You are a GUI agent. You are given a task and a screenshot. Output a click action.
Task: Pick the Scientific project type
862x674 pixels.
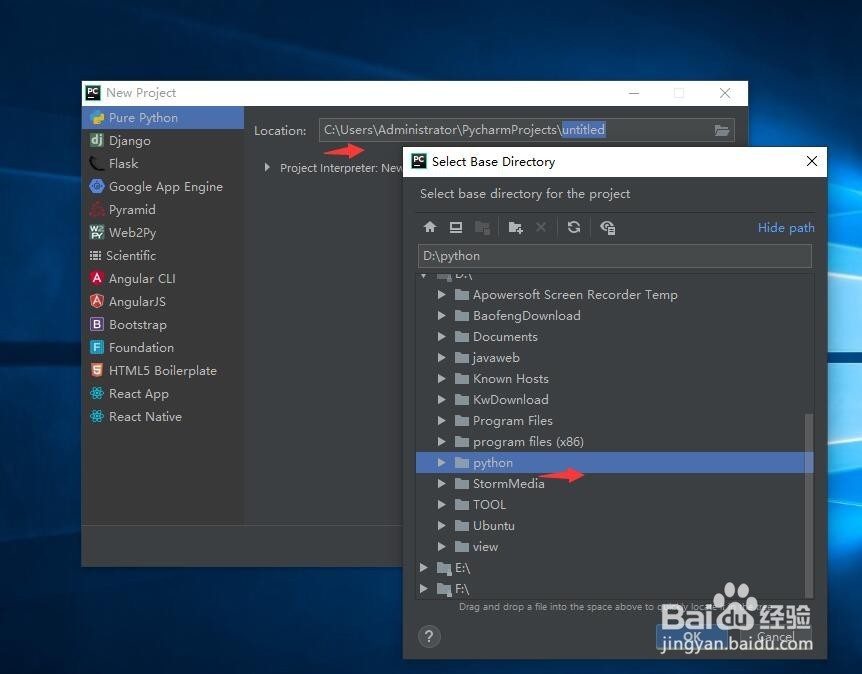coord(162,256)
